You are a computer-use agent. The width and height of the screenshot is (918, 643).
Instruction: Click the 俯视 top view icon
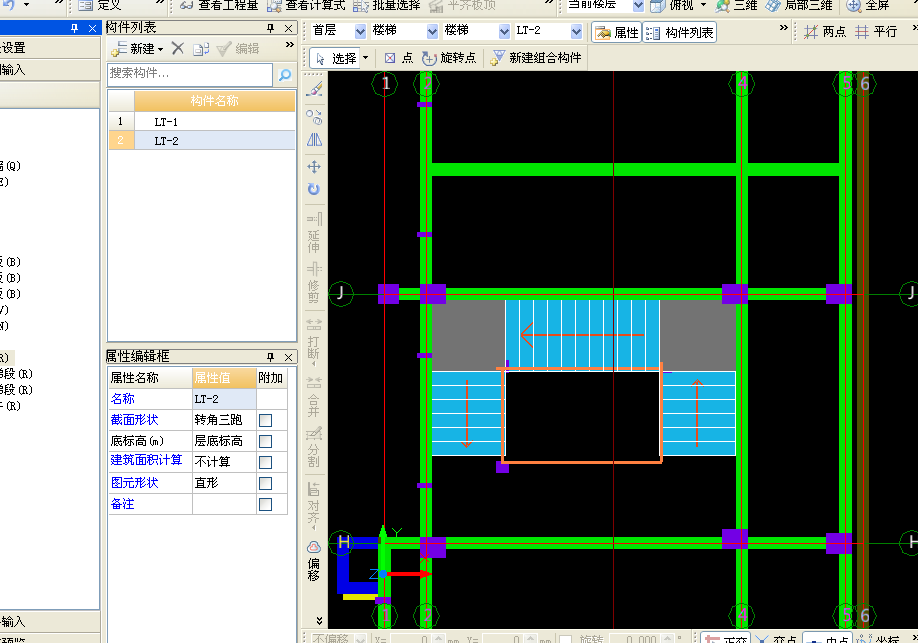pos(658,5)
